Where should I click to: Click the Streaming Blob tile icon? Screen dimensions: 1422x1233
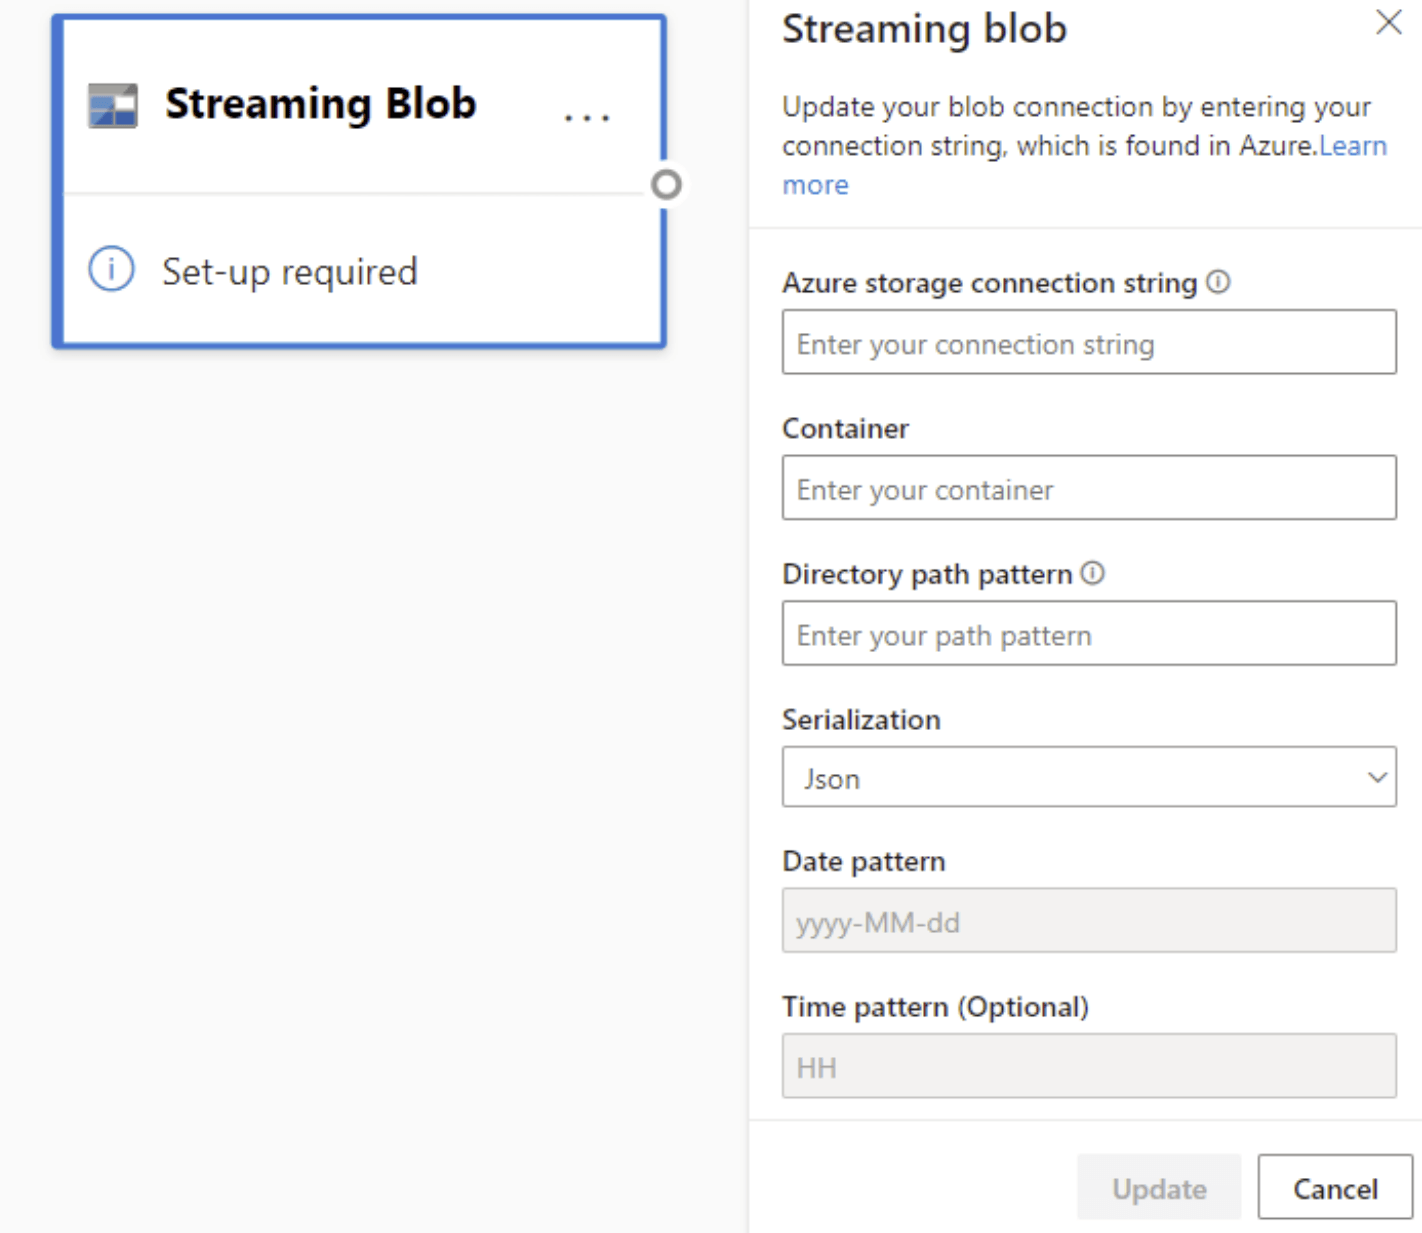tap(111, 103)
